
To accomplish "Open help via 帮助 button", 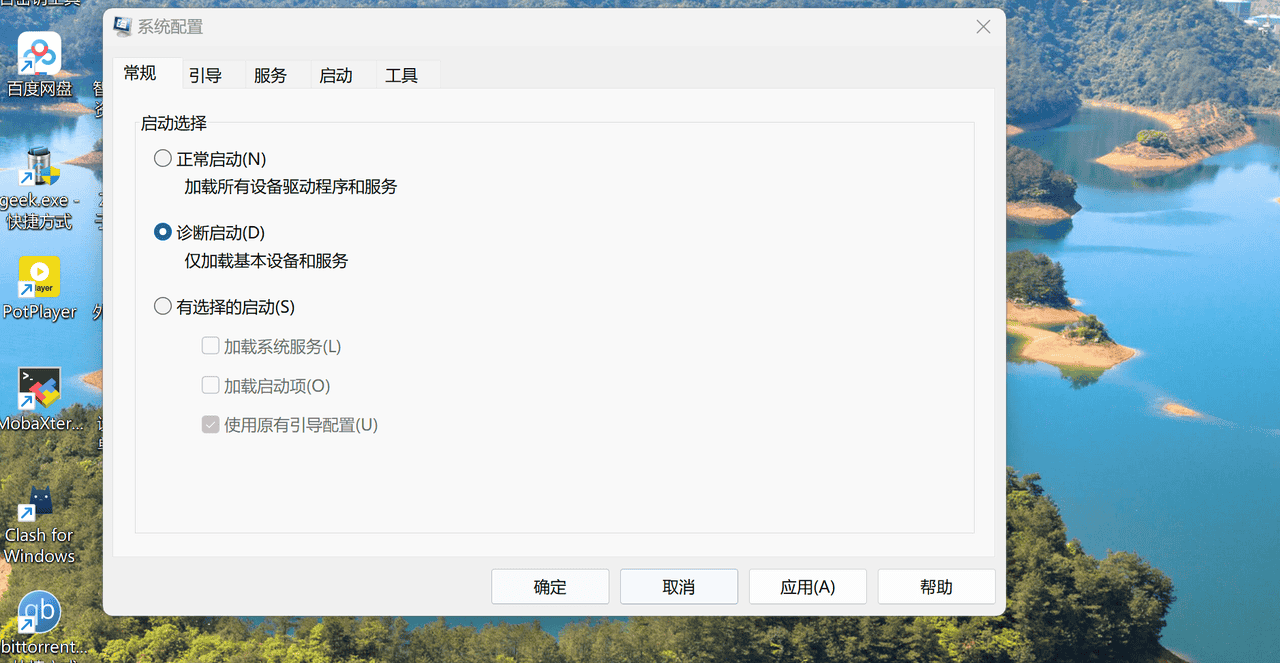I will click(937, 587).
